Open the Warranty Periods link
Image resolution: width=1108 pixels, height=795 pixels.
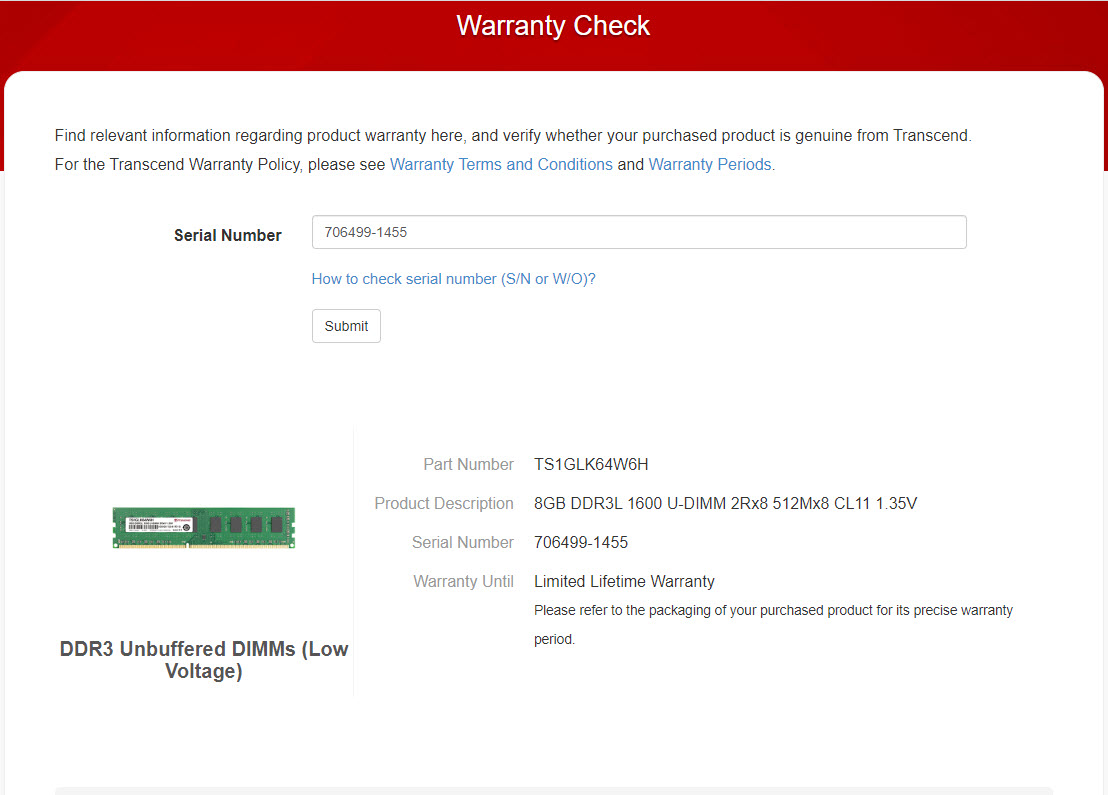(709, 164)
